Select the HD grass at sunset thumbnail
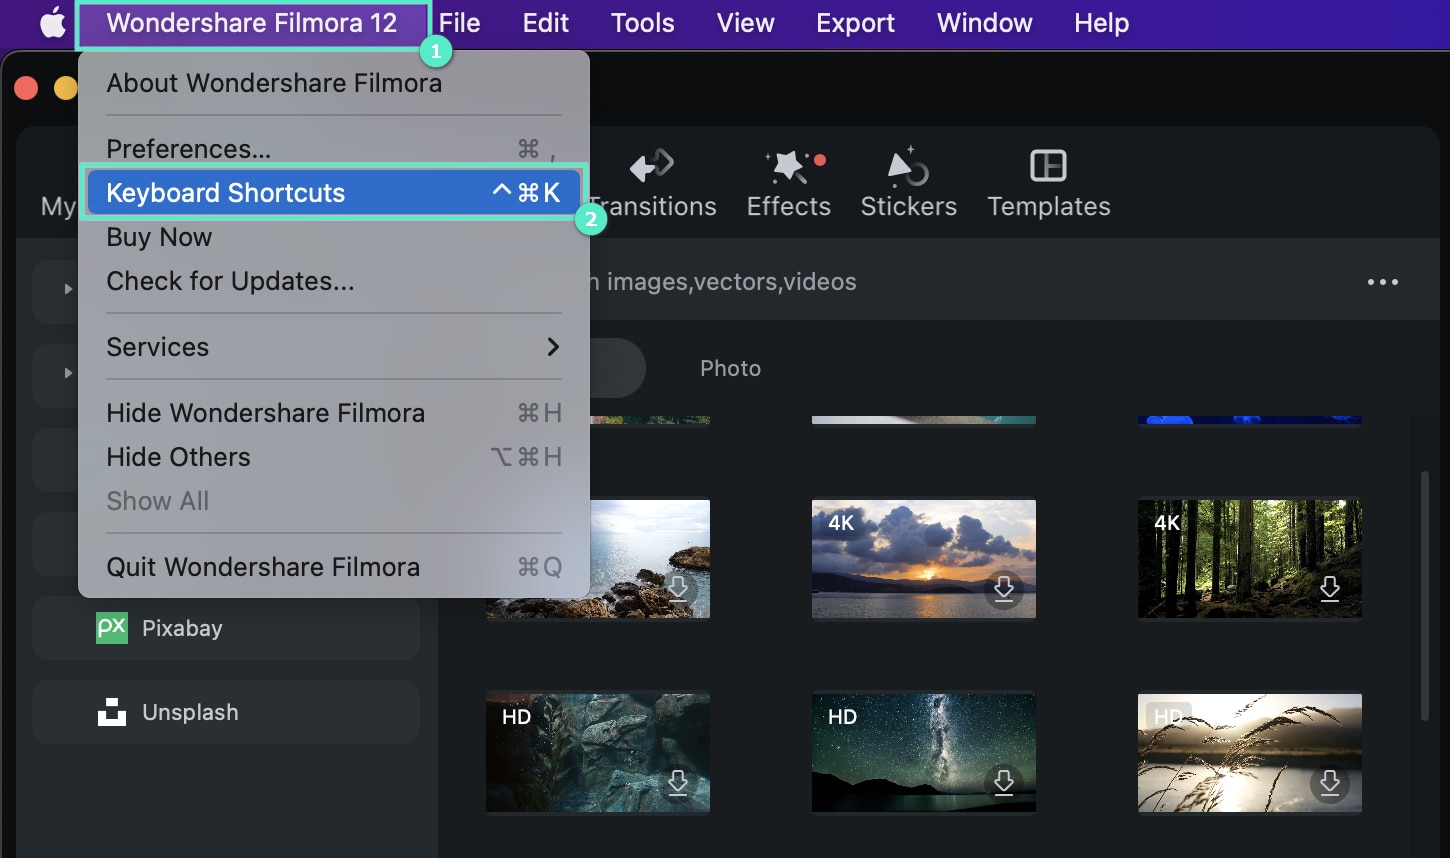1450x858 pixels. [1250, 752]
